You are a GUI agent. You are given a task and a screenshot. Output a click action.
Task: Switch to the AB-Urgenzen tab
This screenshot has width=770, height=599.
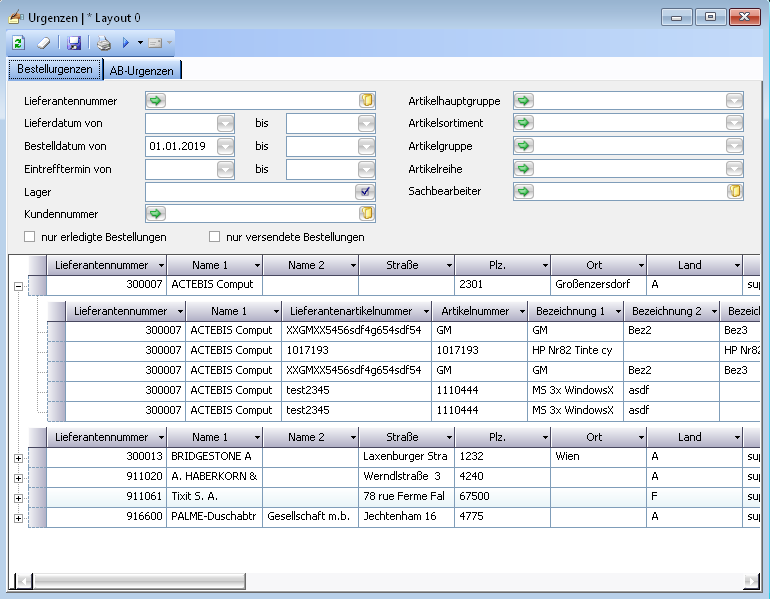pos(142,70)
